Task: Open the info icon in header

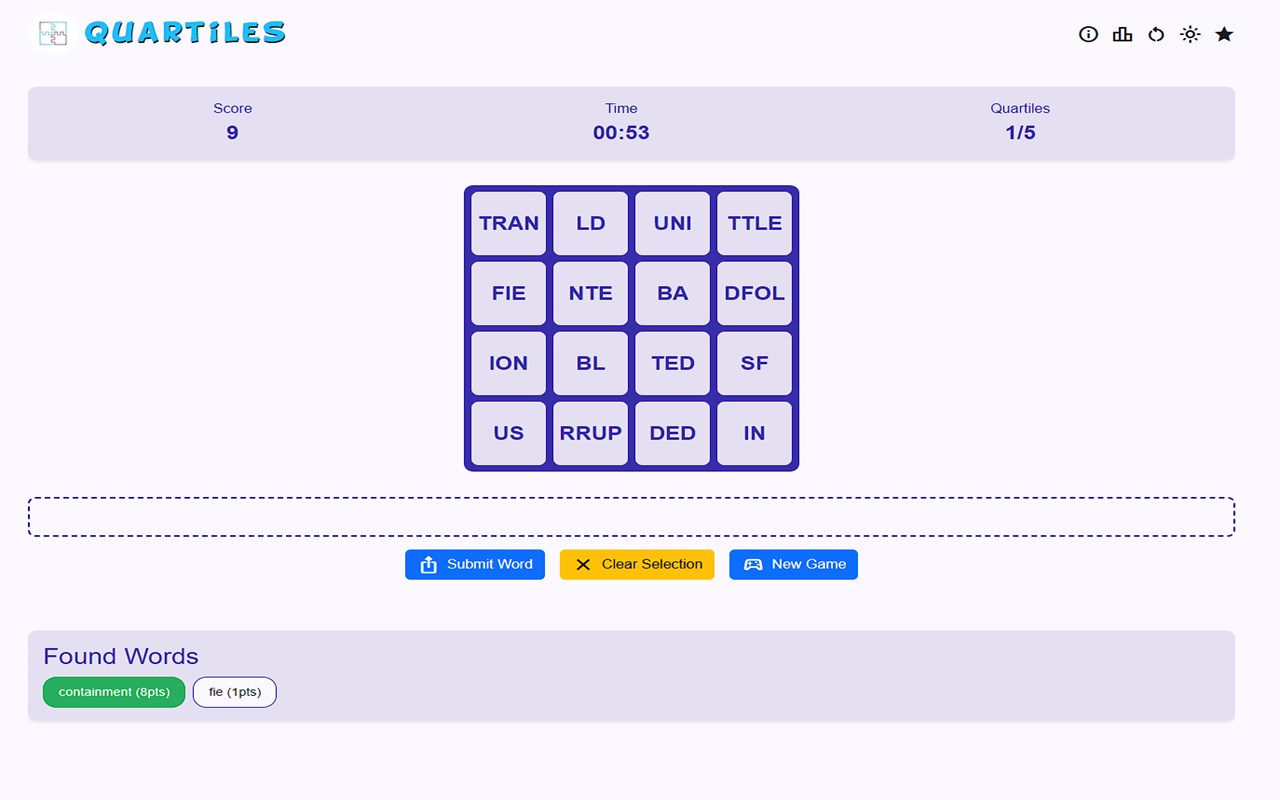Action: point(1088,34)
